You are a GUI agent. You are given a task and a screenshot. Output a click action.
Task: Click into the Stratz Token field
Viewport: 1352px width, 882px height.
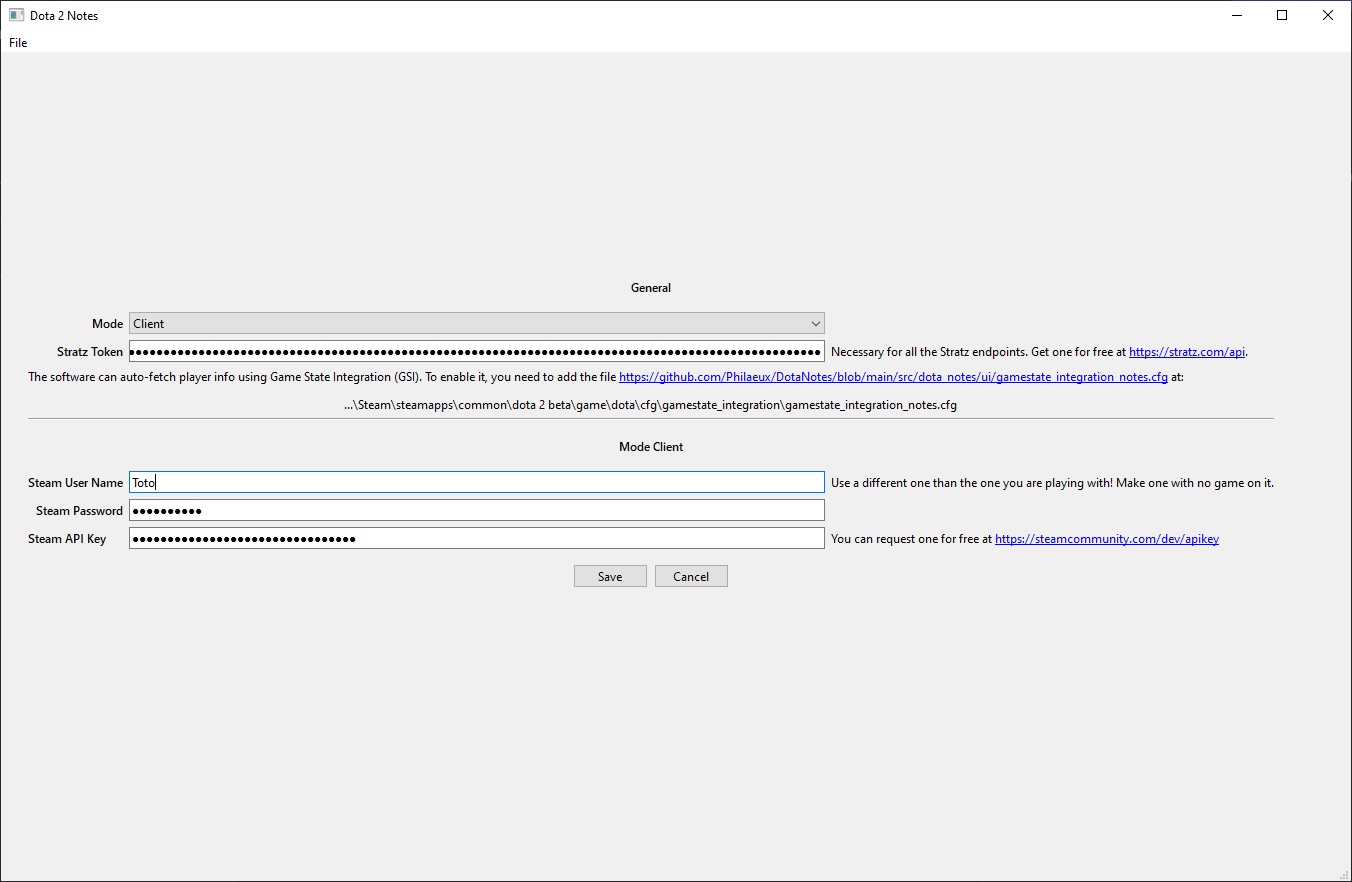477,352
